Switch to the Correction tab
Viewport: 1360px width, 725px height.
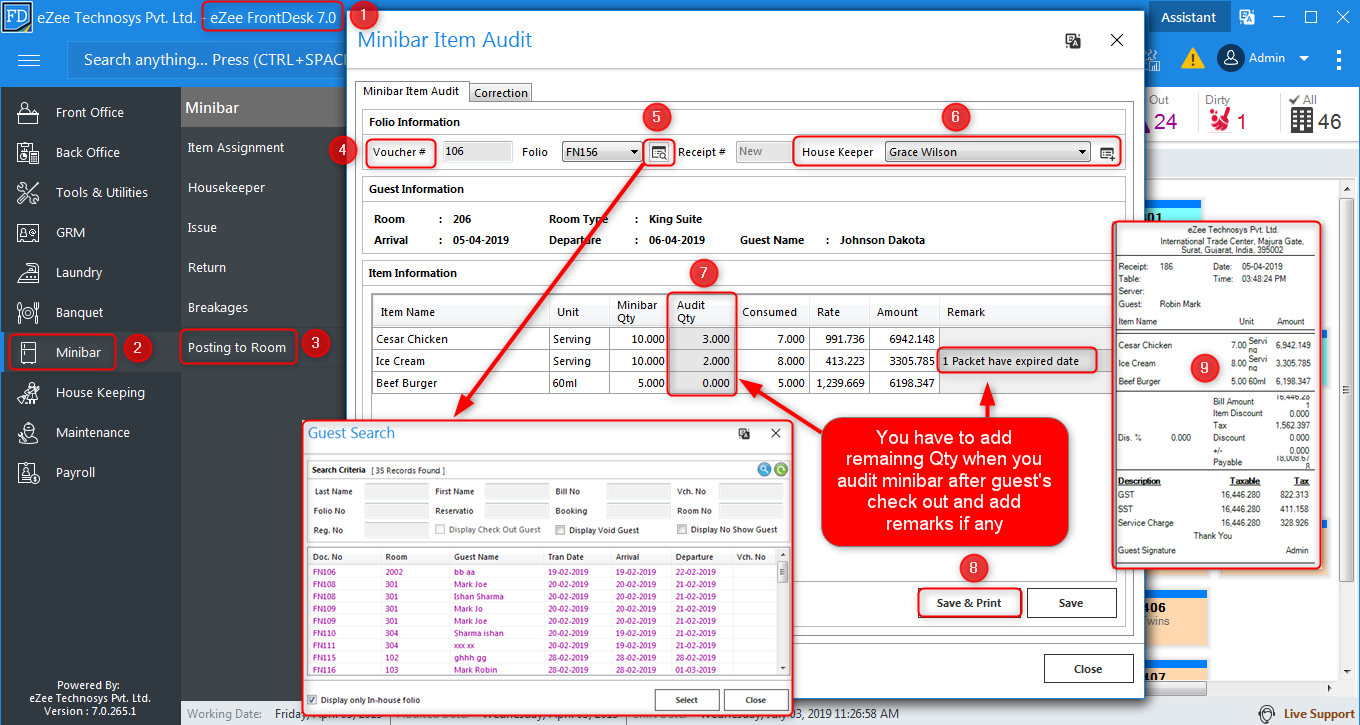(x=501, y=92)
